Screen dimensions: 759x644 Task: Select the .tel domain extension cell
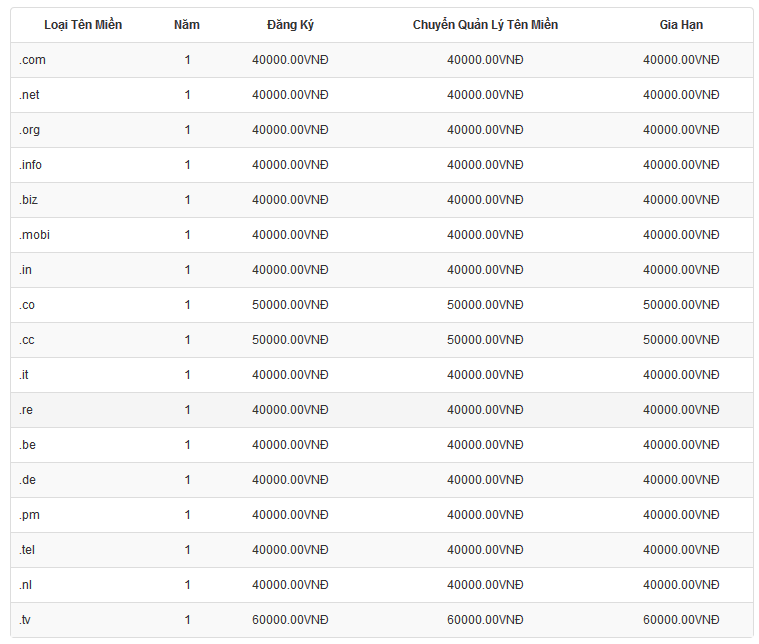point(28,550)
